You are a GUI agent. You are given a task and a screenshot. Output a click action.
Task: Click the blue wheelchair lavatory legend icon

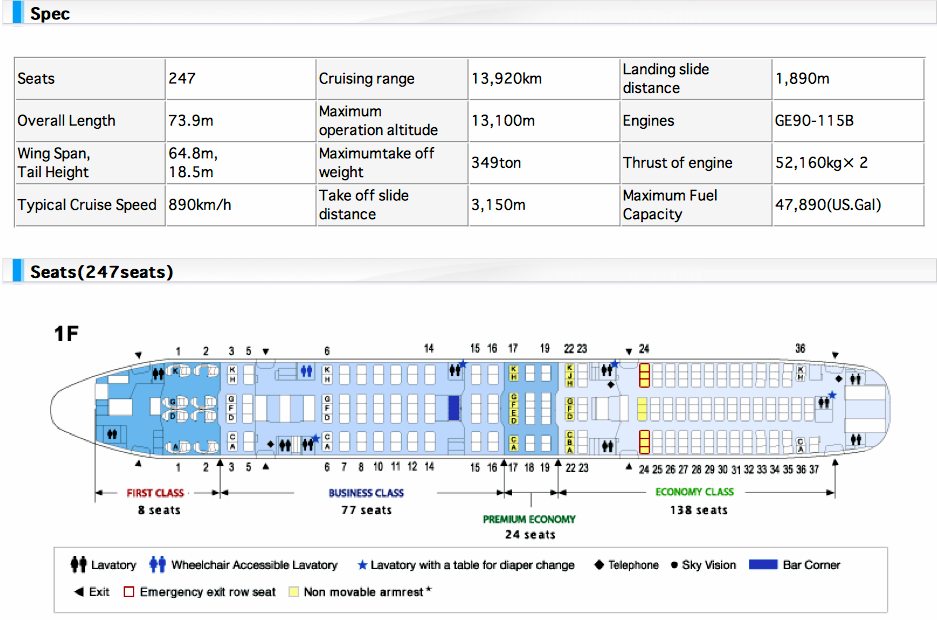coord(157,565)
